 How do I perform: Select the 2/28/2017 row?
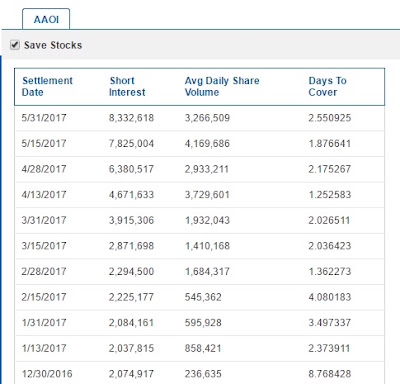[199, 272]
